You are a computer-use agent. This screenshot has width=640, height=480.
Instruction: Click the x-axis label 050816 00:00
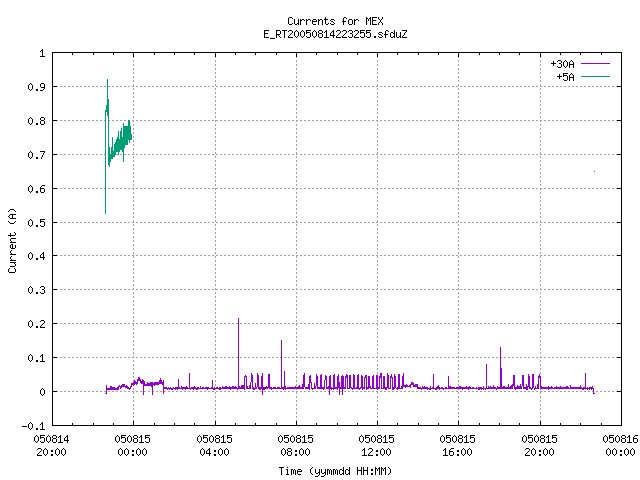[x=620, y=446]
